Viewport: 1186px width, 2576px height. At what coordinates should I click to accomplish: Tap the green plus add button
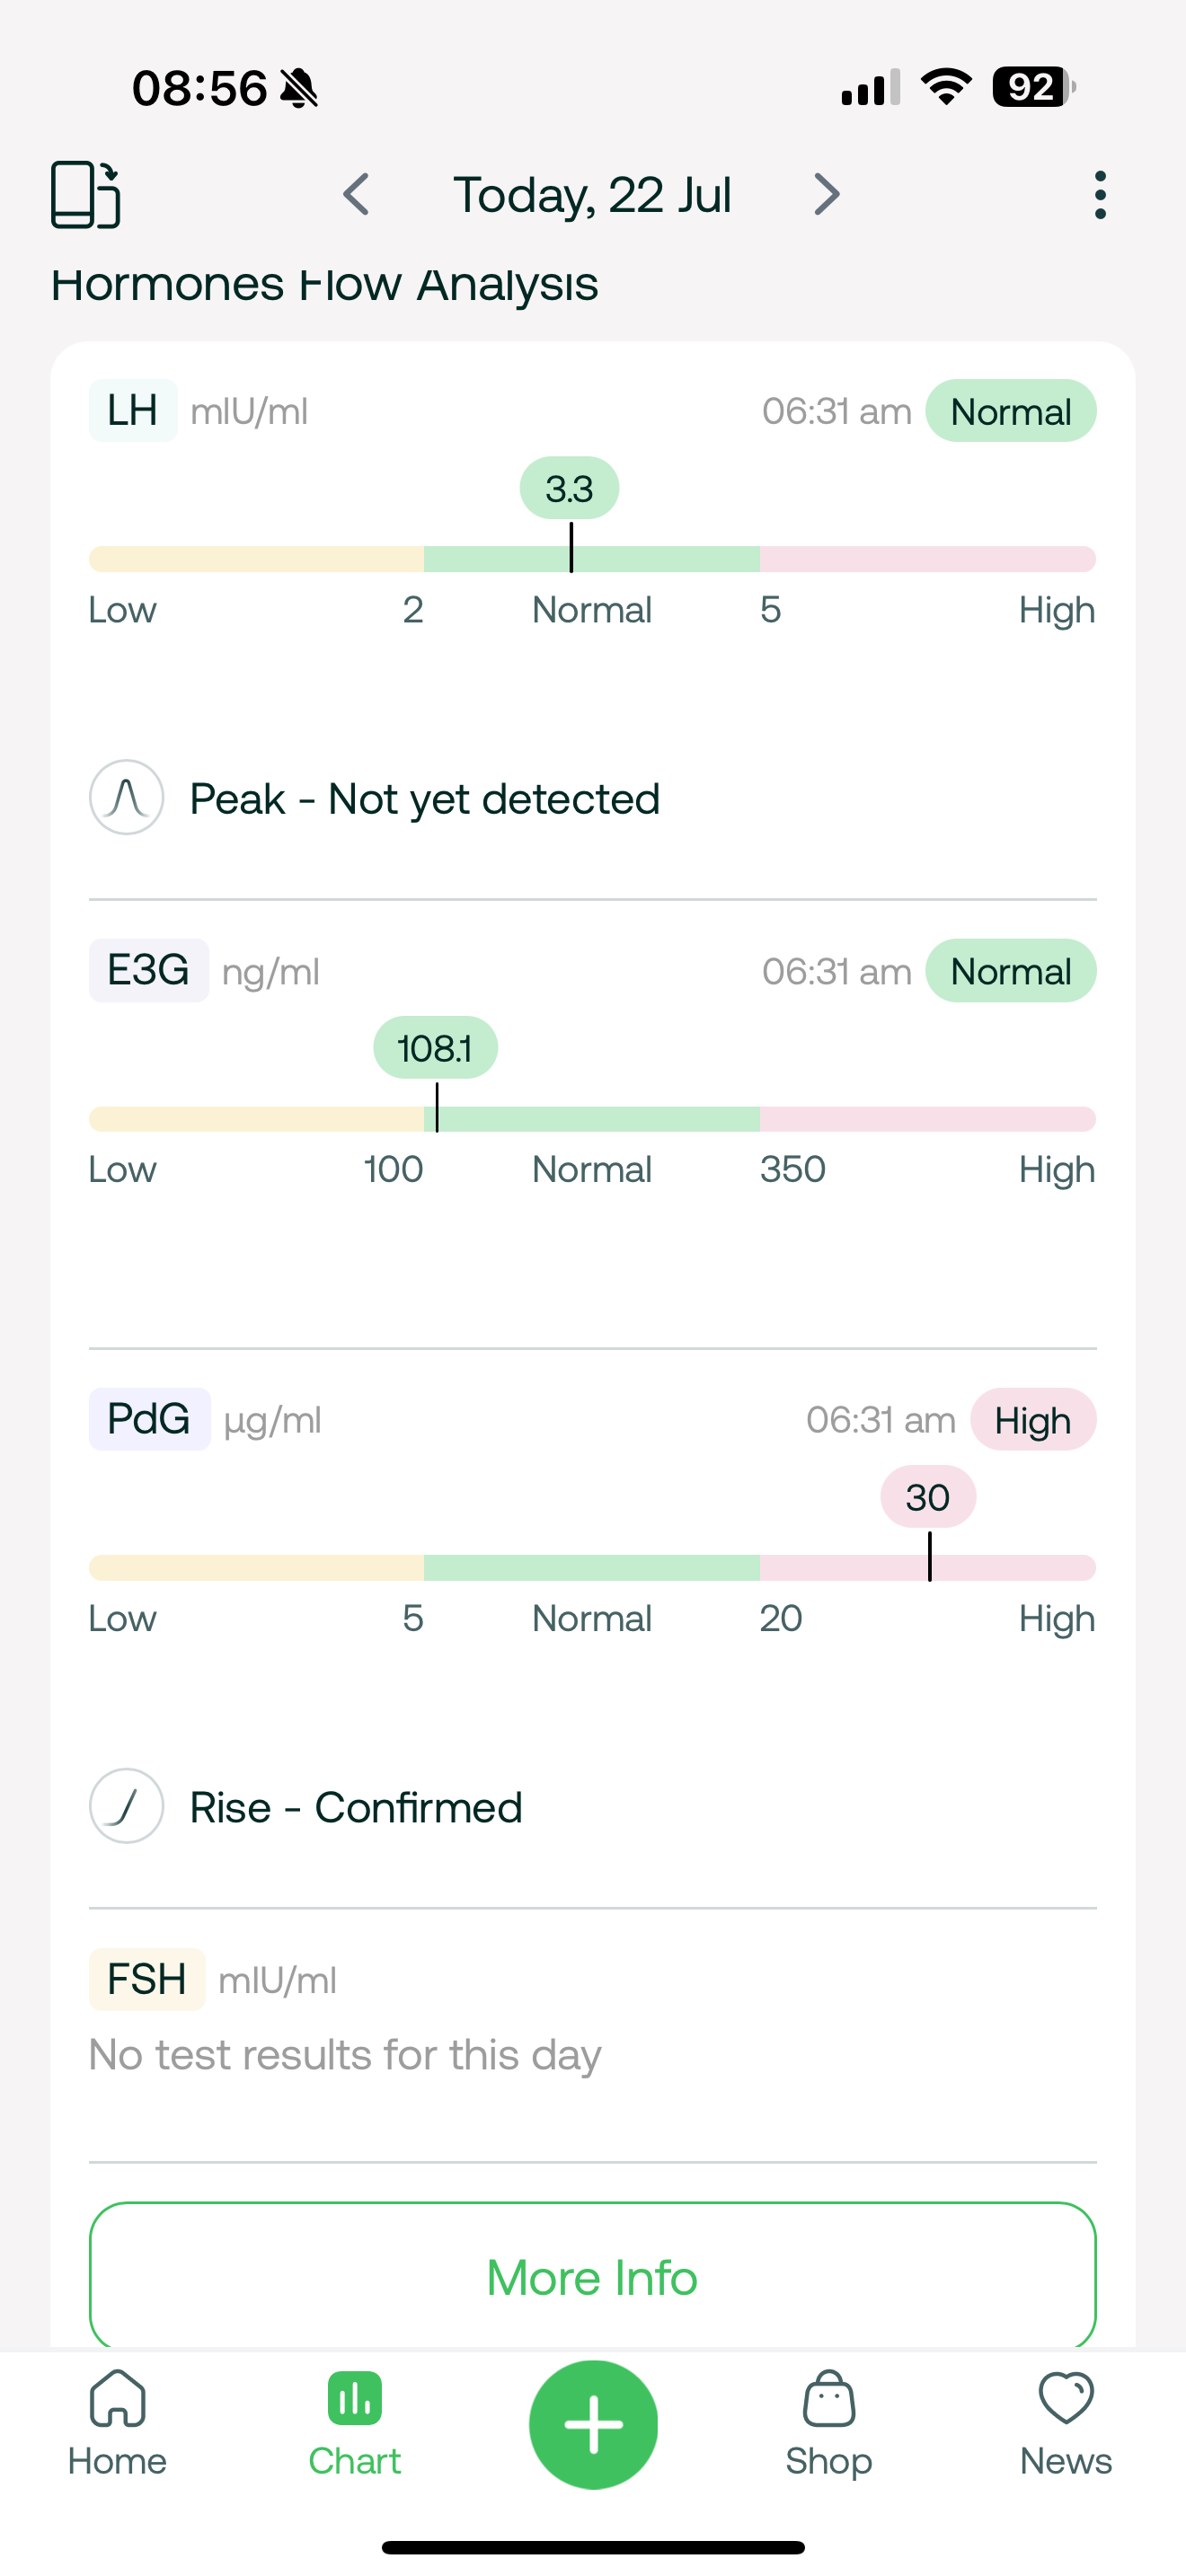click(x=593, y=2424)
